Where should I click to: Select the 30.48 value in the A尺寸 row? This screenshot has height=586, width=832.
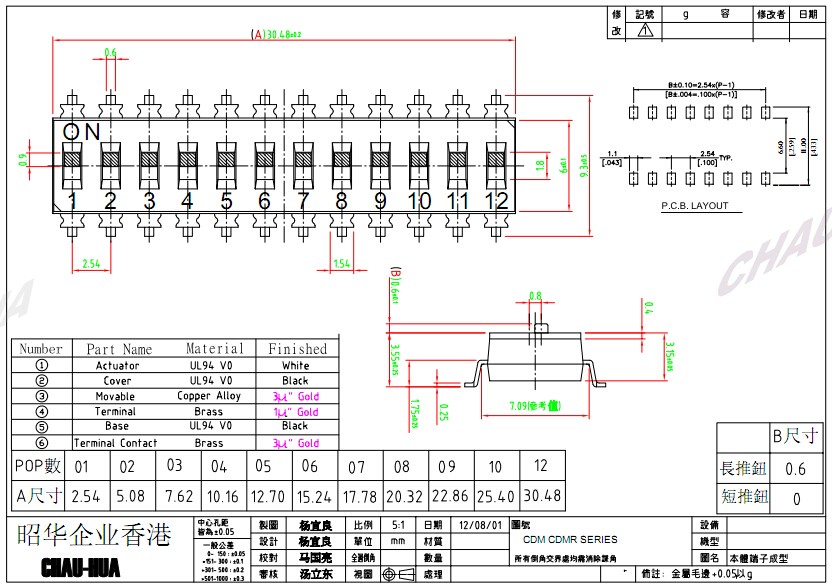542,495
